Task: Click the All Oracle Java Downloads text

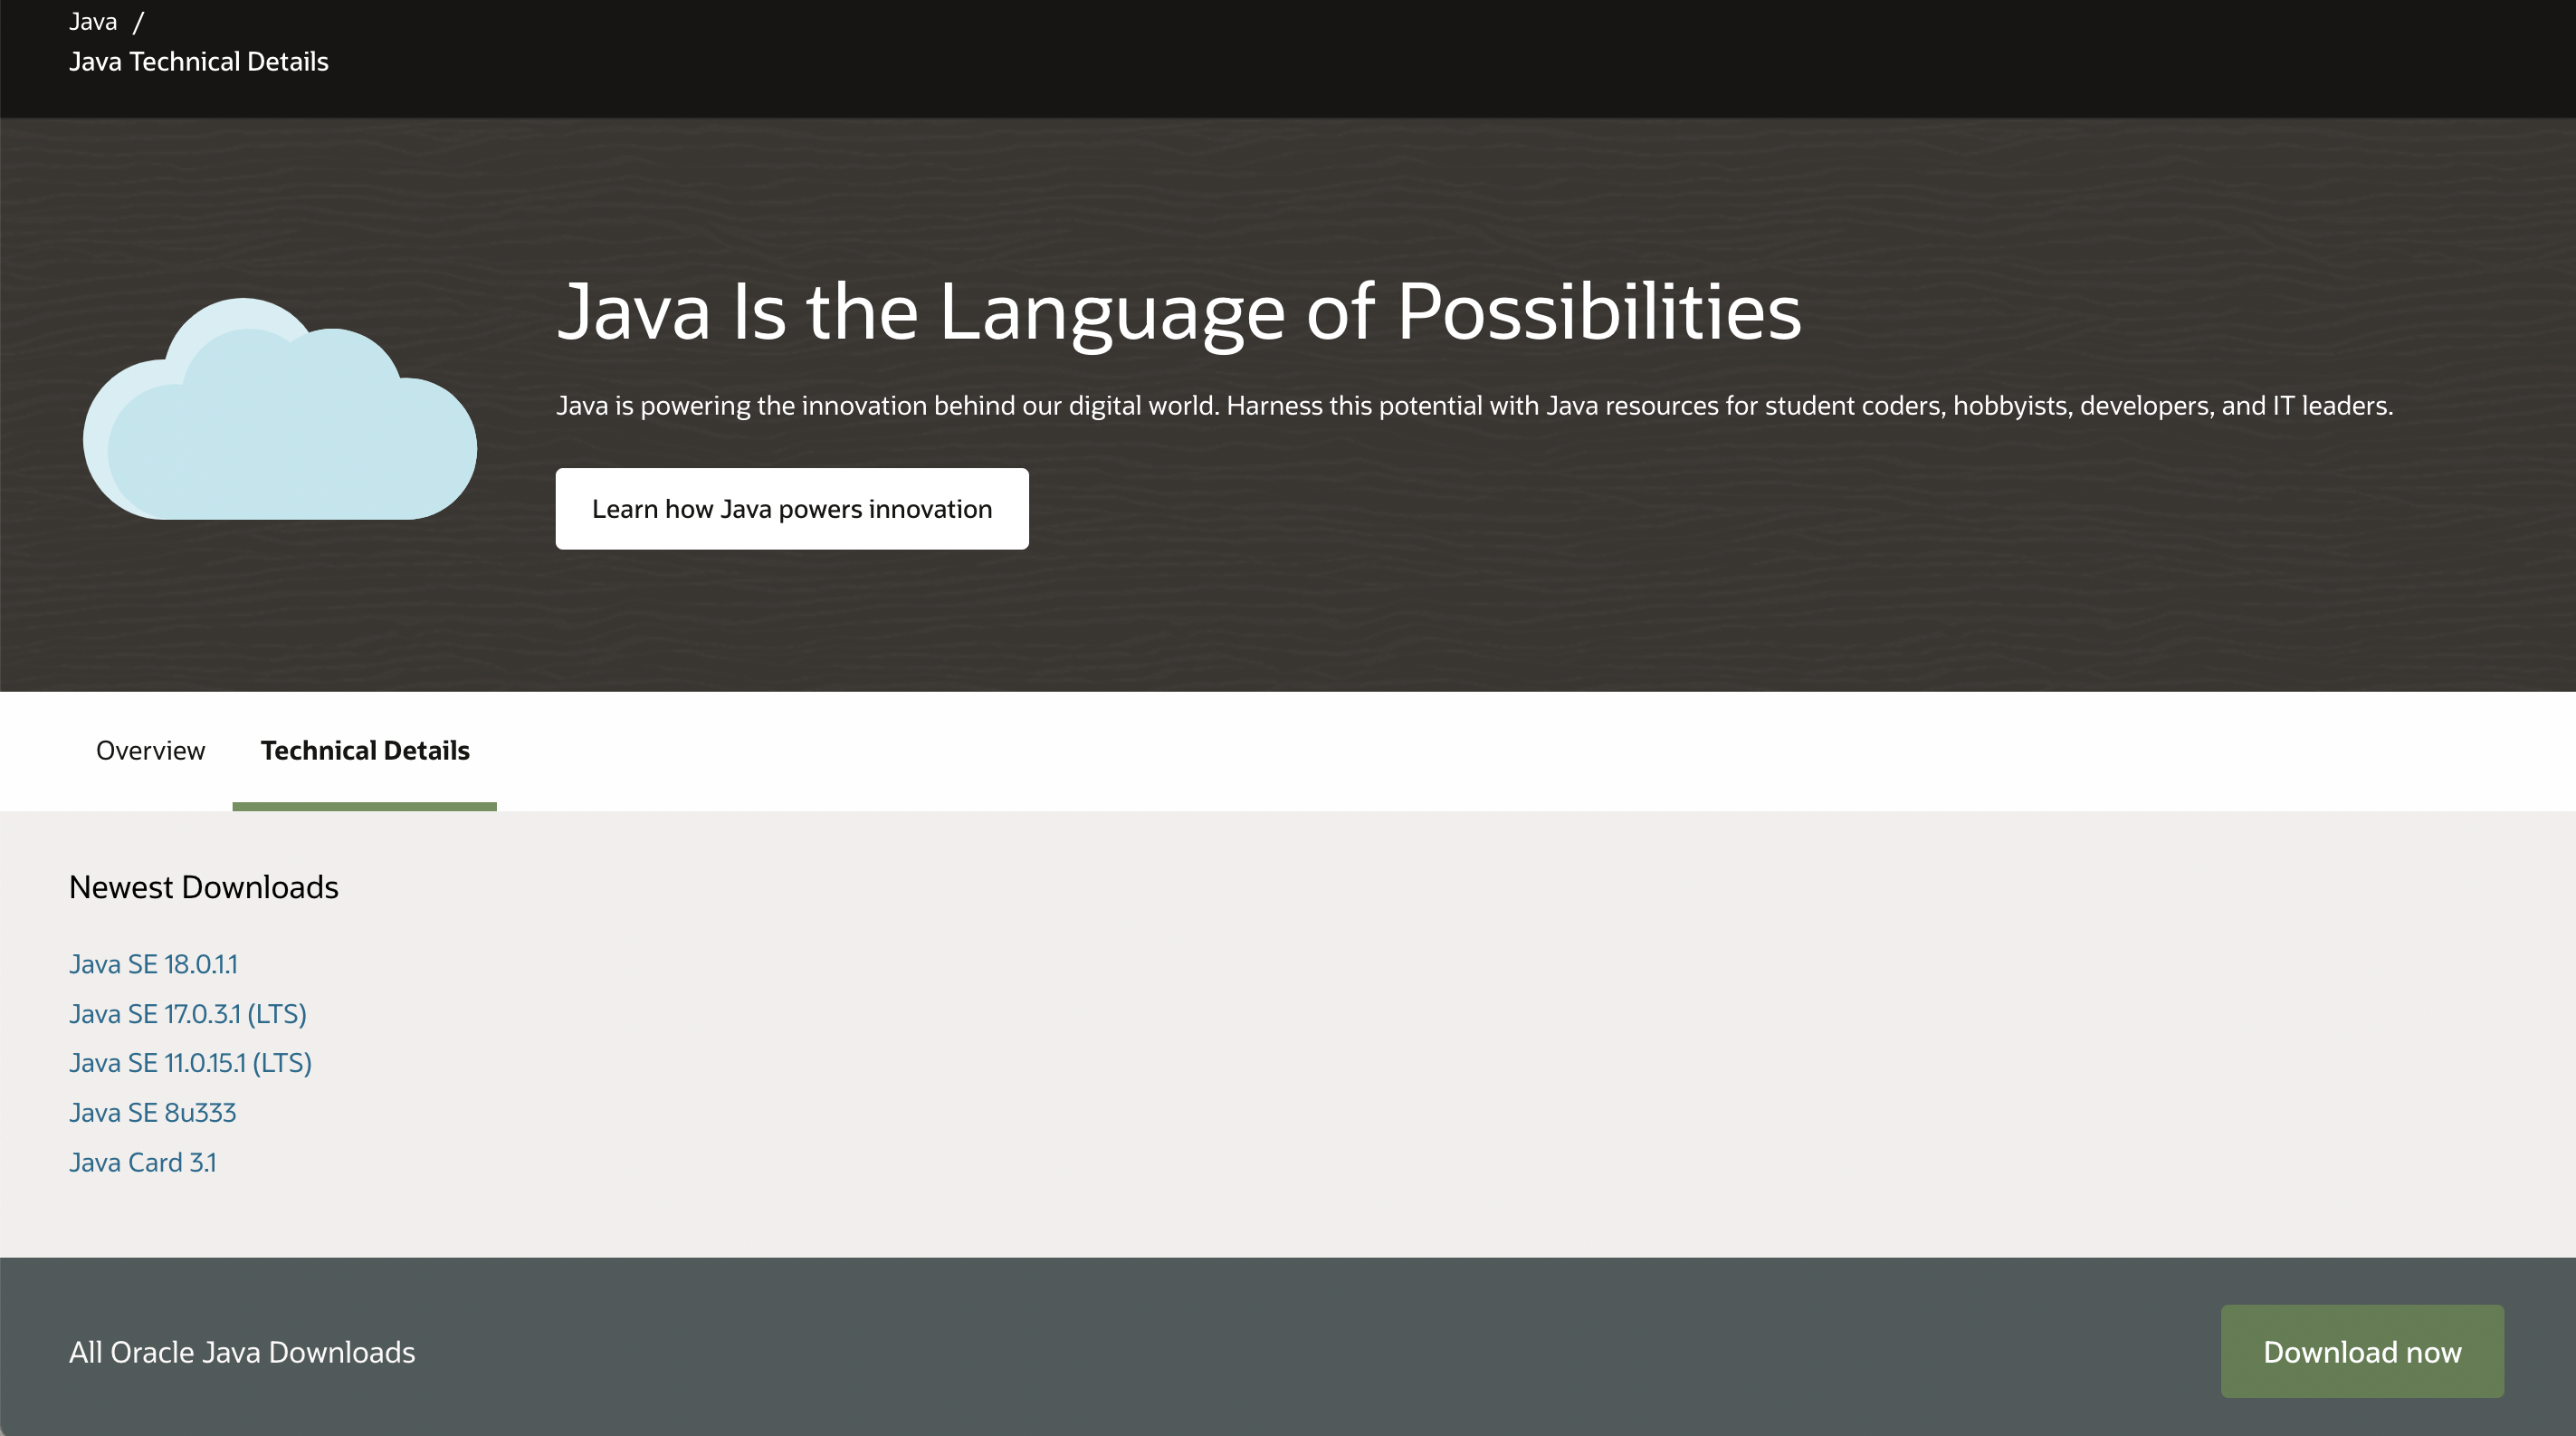Action: [x=242, y=1352]
